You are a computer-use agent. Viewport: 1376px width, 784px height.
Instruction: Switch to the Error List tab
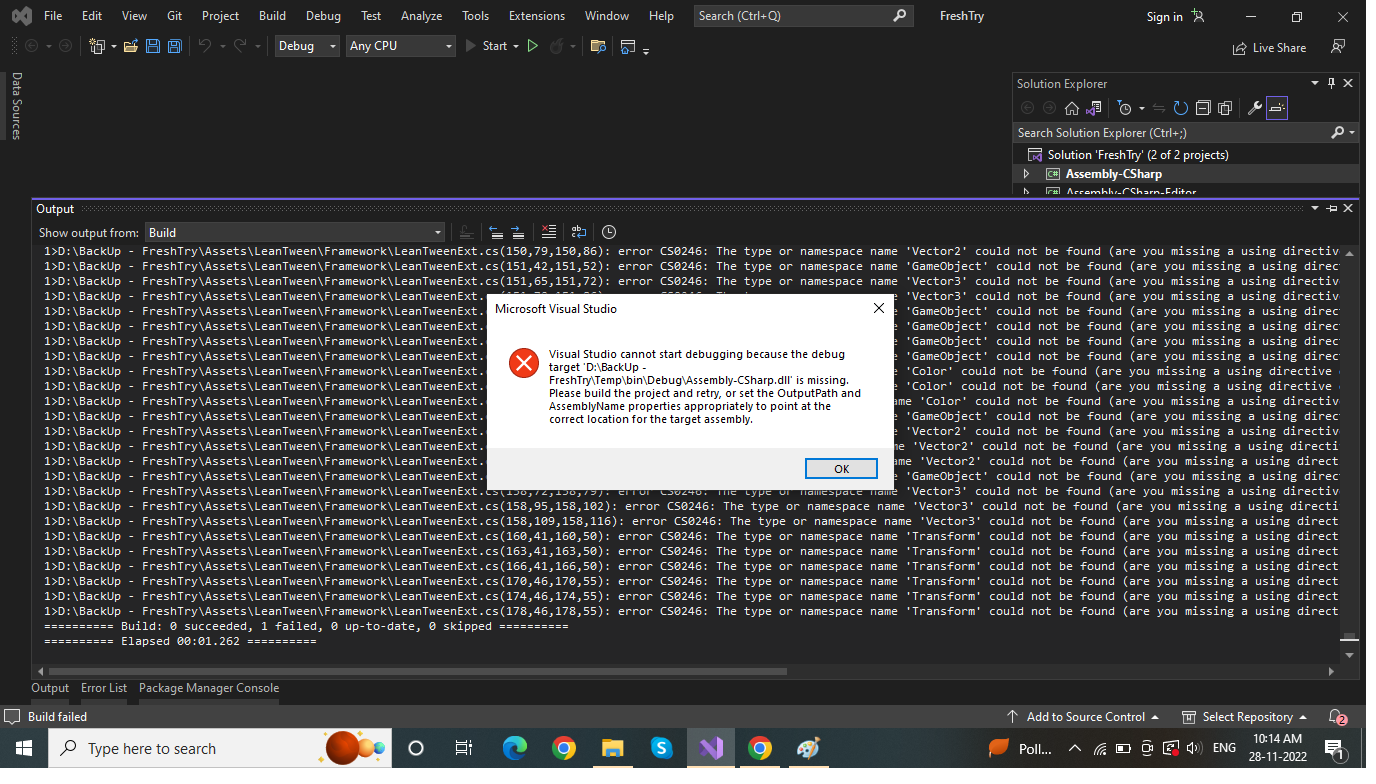click(104, 688)
